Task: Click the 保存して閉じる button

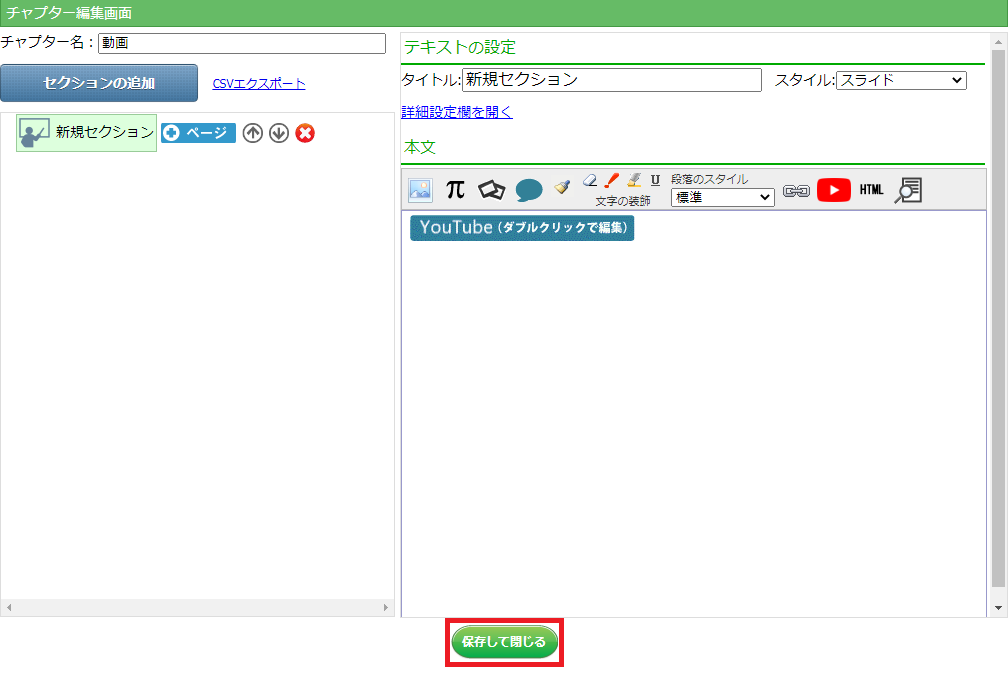Action: pos(504,642)
